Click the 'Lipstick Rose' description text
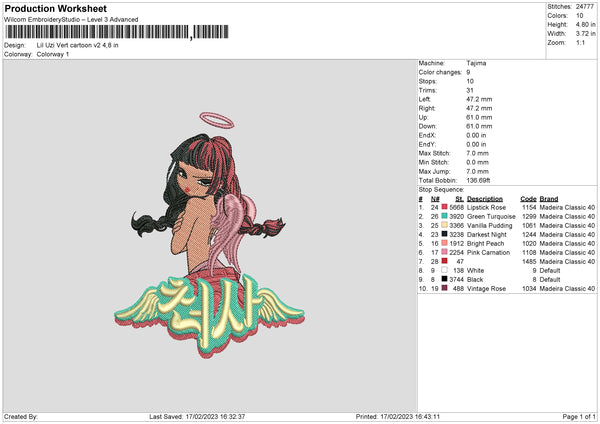This screenshot has height=424, width=600. point(486,207)
